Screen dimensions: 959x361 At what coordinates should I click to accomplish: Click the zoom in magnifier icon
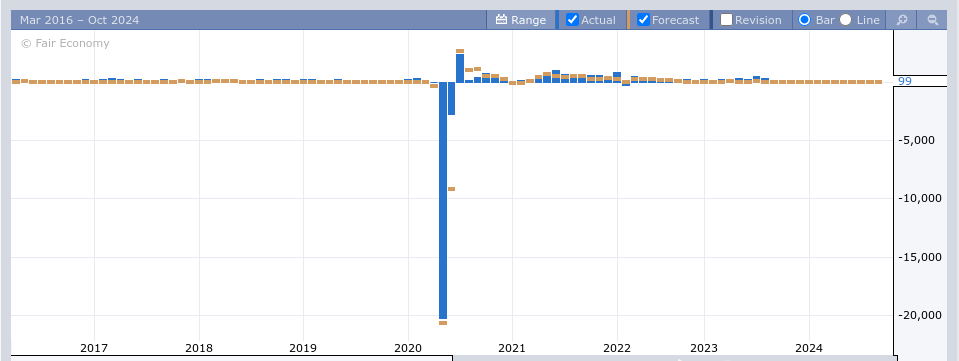(902, 20)
